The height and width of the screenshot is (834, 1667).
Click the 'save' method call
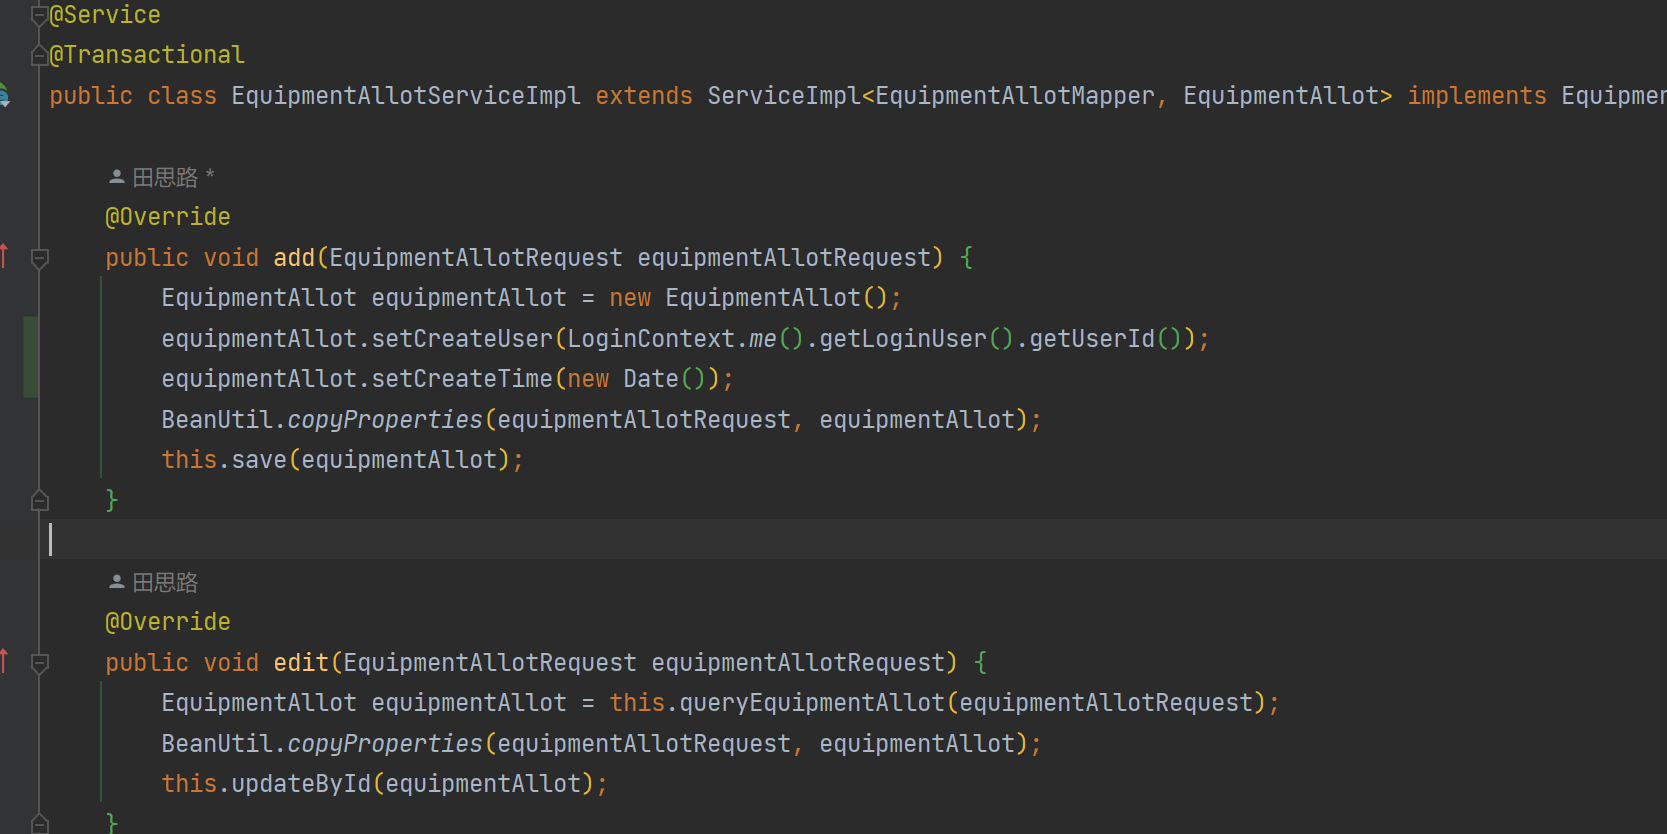click(x=259, y=460)
